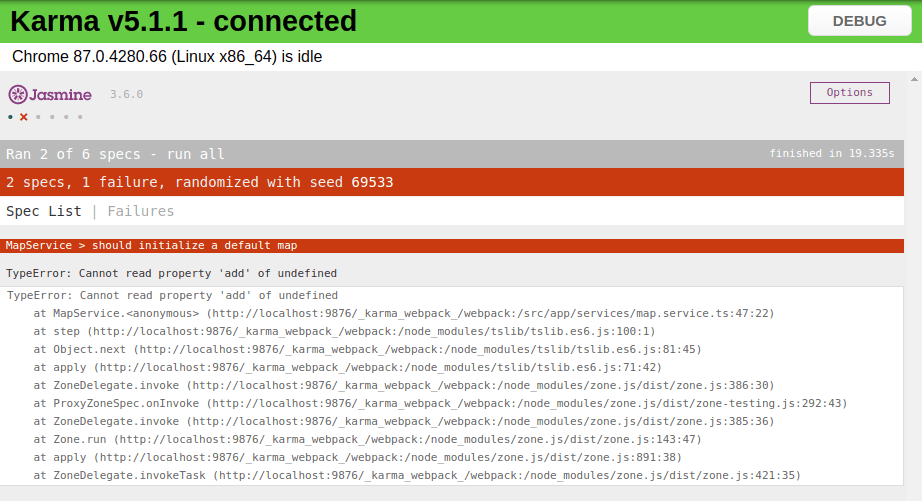Click the third grey skipped spec dot
The width and height of the screenshot is (922, 501).
[66, 117]
